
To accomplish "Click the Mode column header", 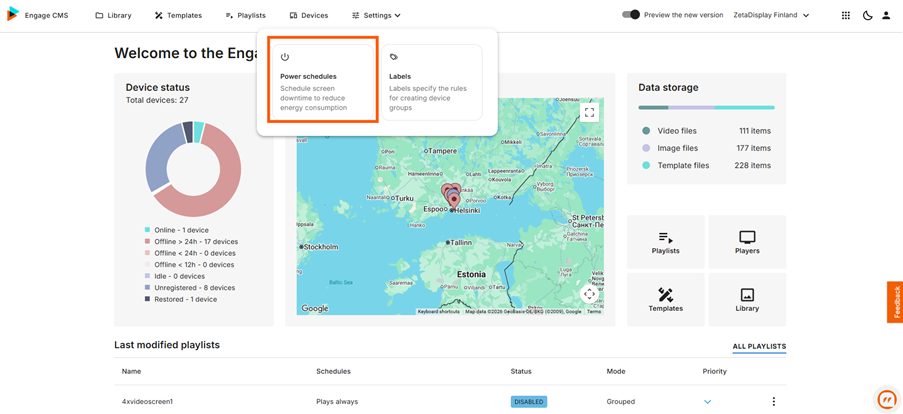I will coord(616,371).
